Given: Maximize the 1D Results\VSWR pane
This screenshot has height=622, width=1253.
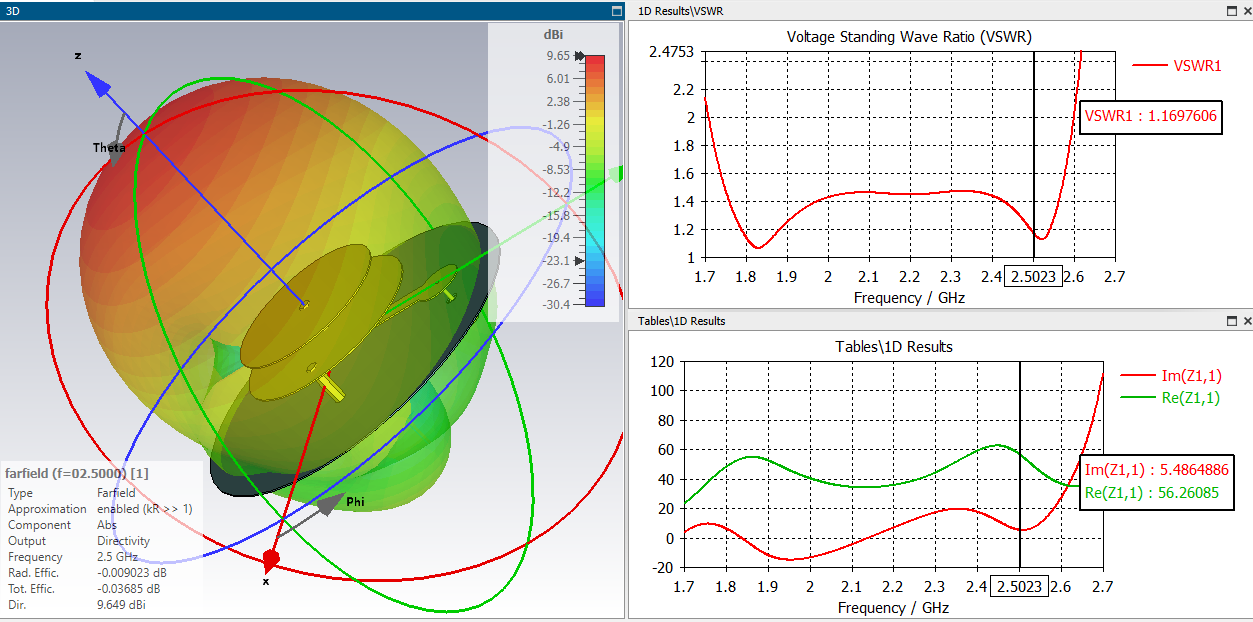Looking at the screenshot, I should click(x=1231, y=10).
